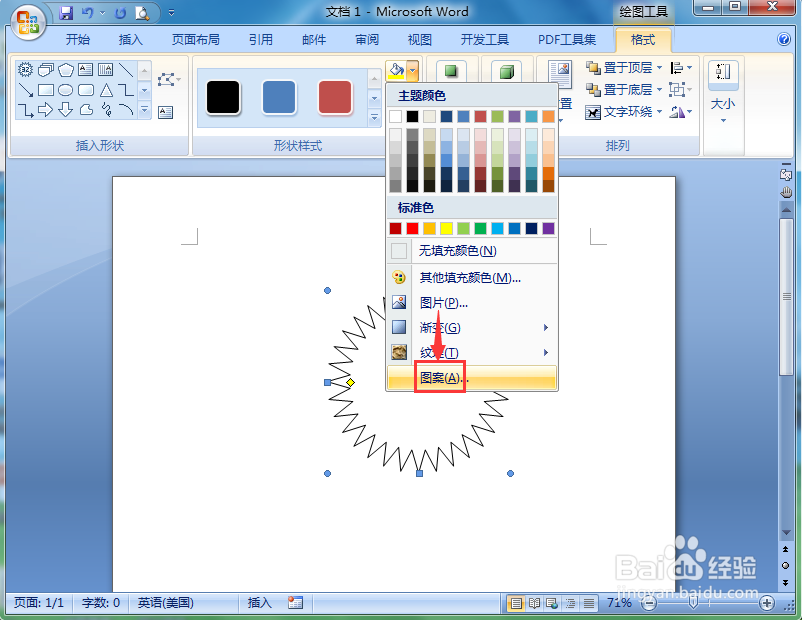Switch to full screen reading view
This screenshot has width=802, height=620.
coord(534,604)
